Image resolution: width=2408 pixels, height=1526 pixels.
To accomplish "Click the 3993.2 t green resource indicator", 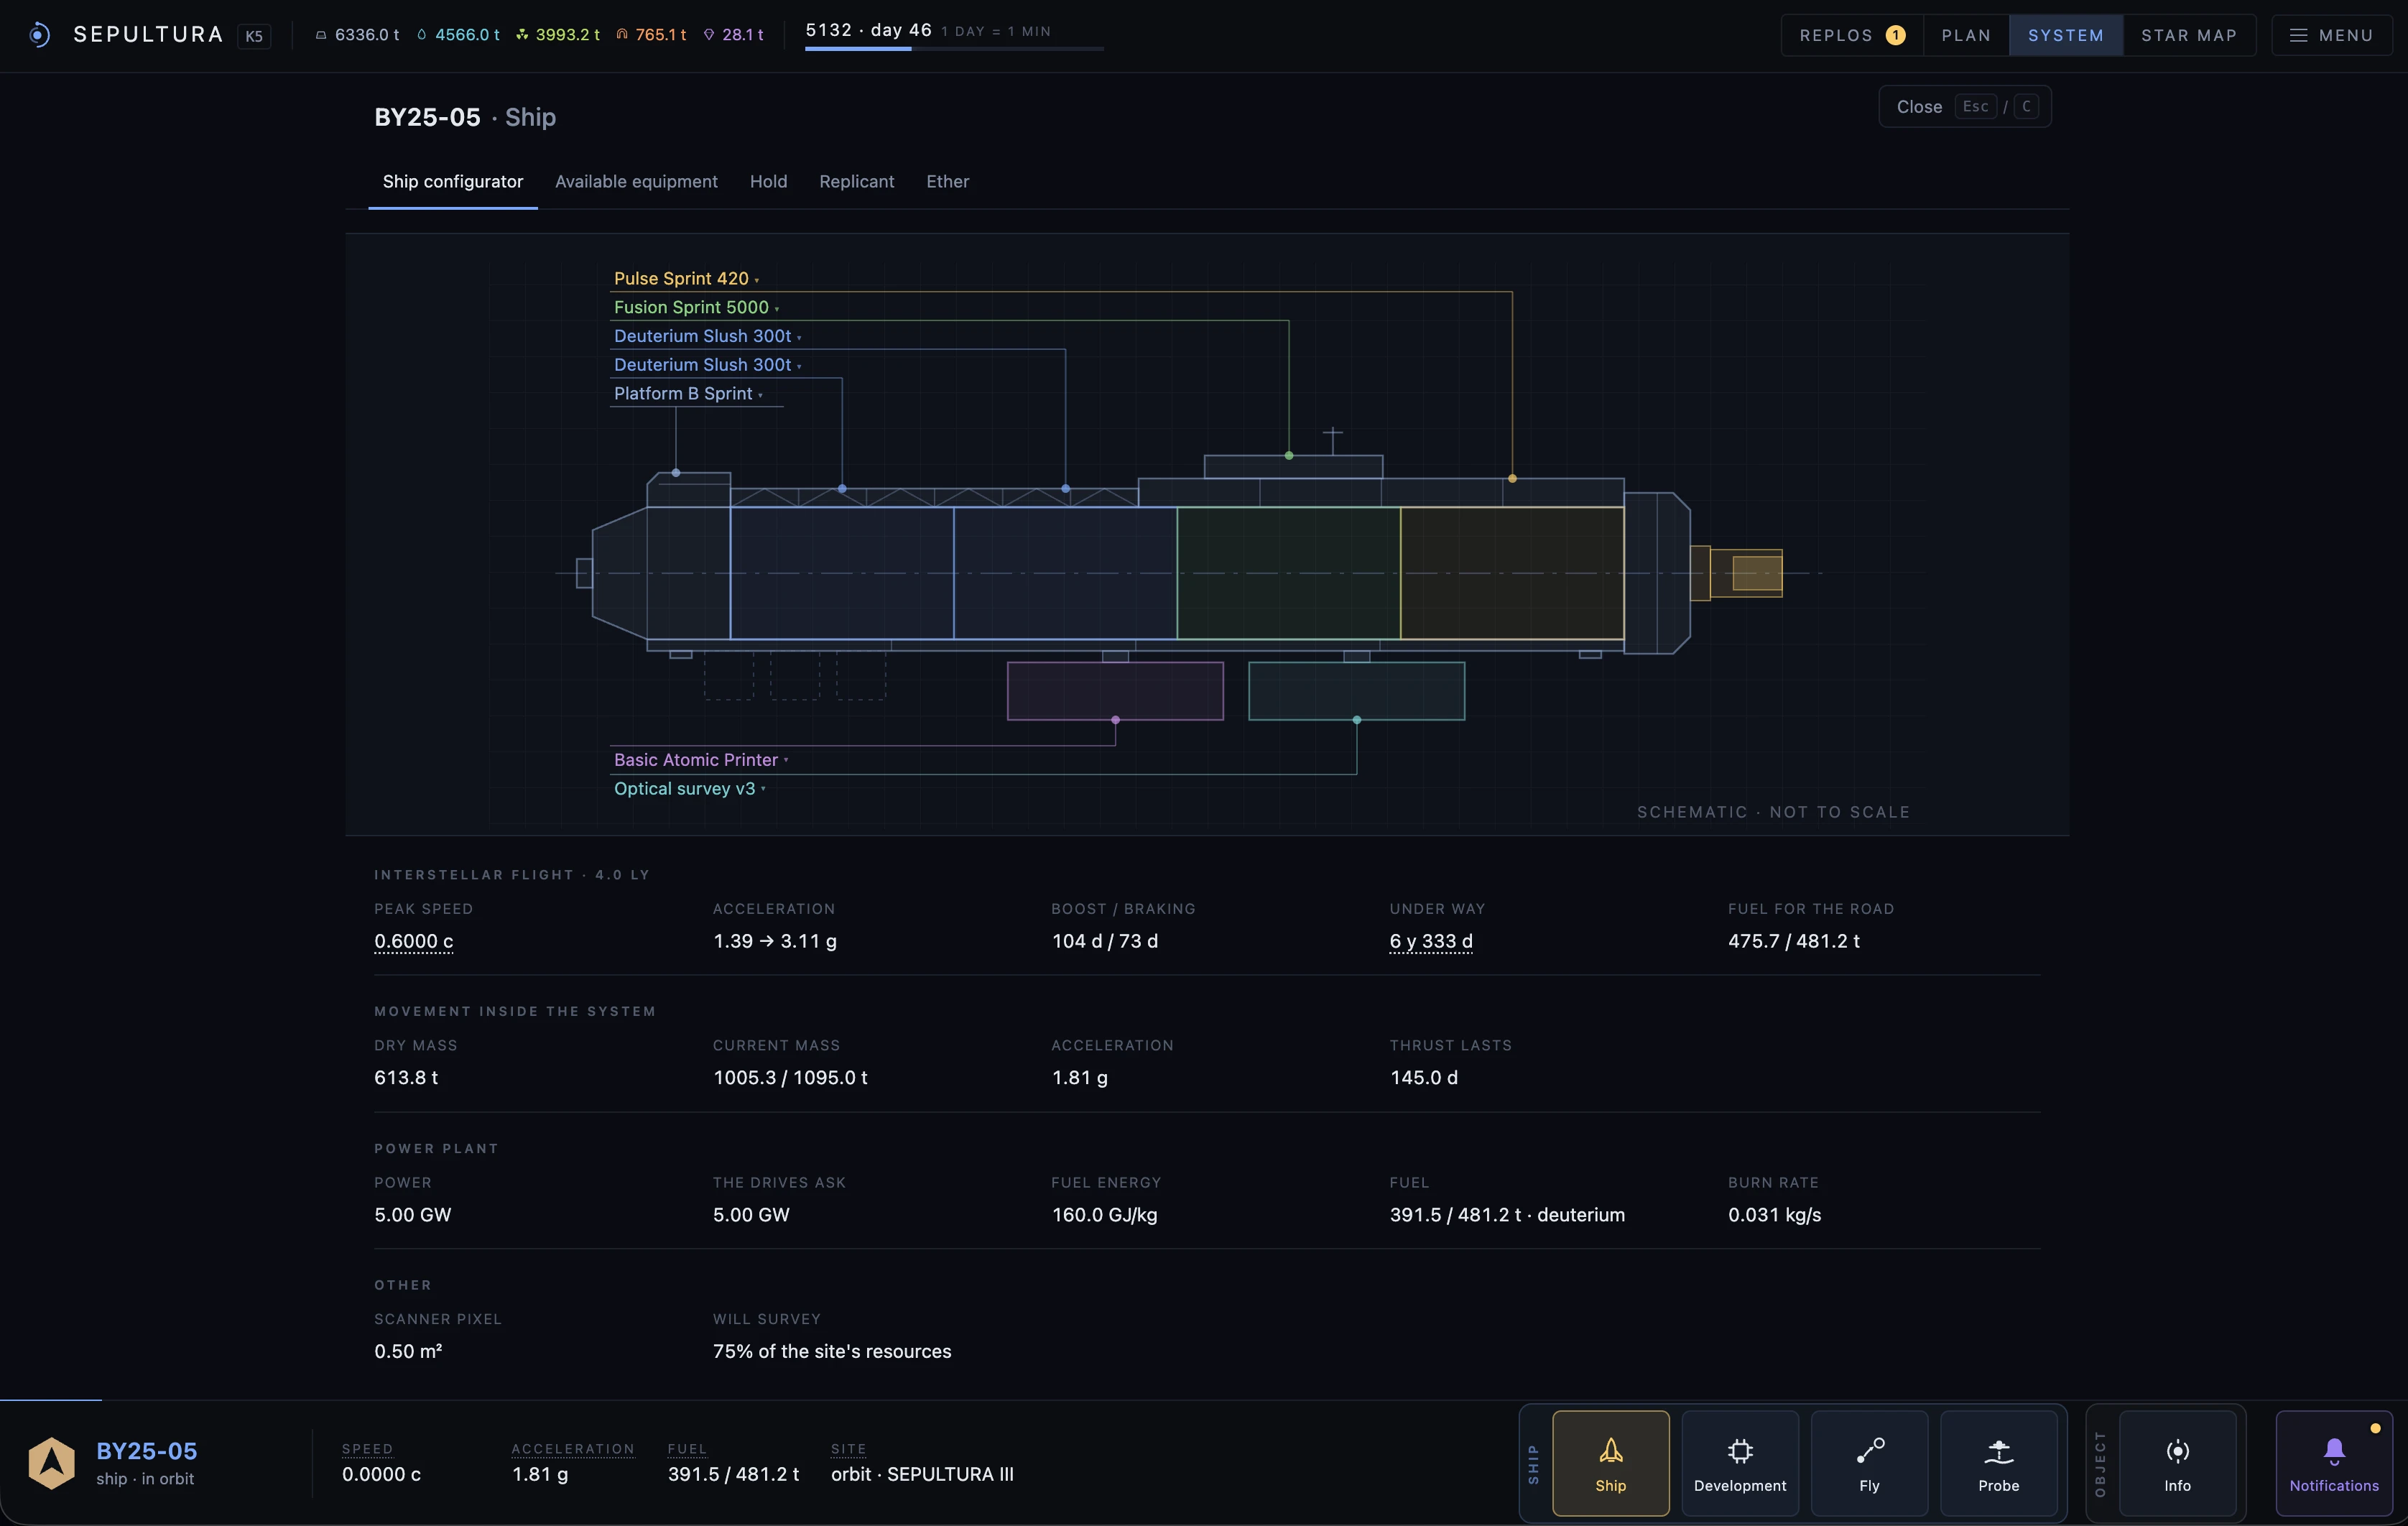I will pos(558,35).
